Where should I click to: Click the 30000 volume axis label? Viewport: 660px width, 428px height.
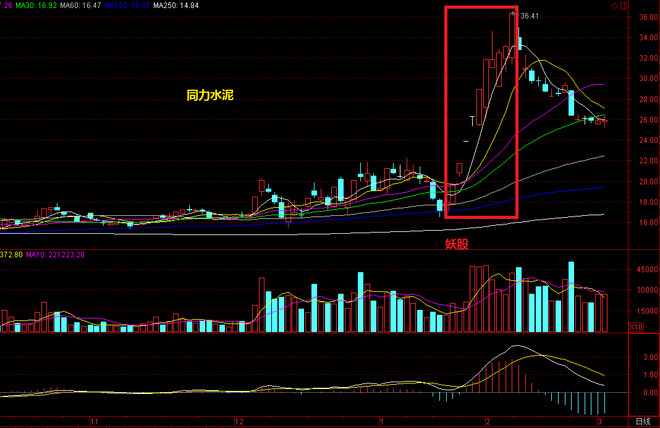[x=647, y=290]
